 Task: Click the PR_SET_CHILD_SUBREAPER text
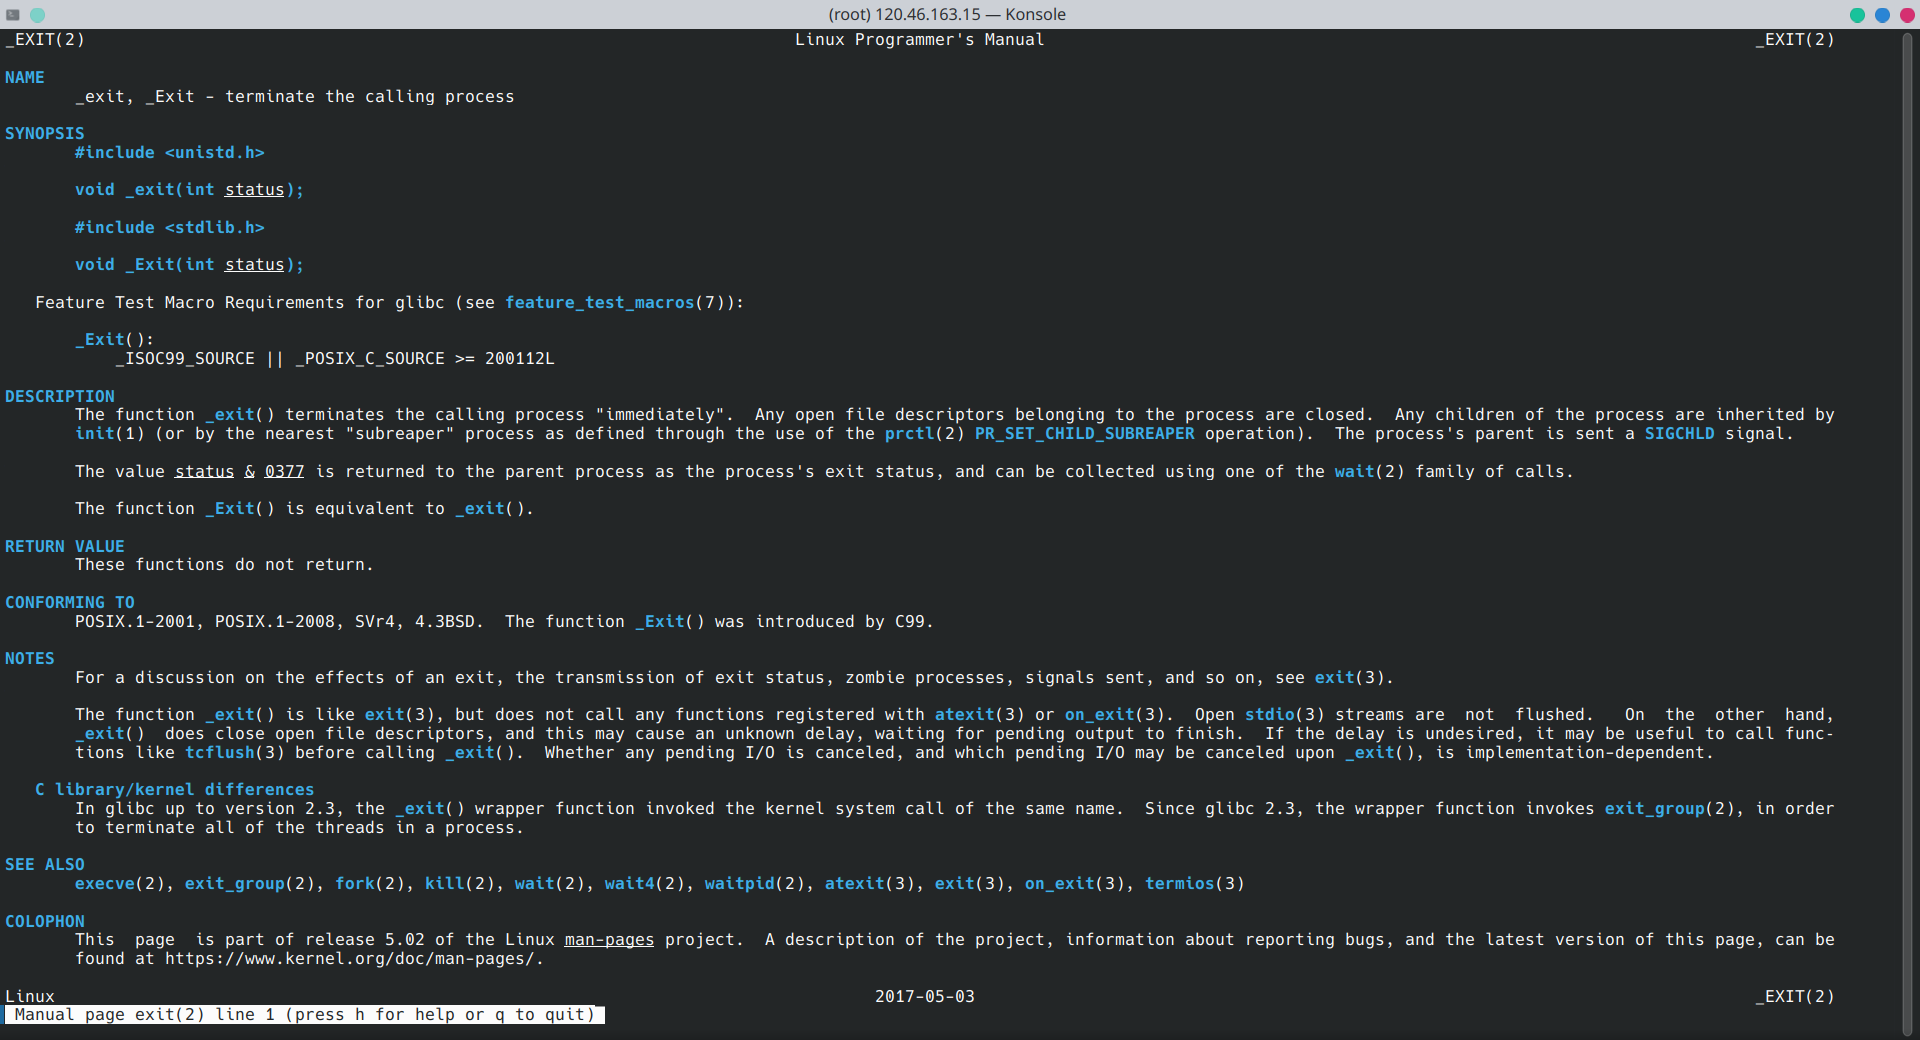point(1084,434)
